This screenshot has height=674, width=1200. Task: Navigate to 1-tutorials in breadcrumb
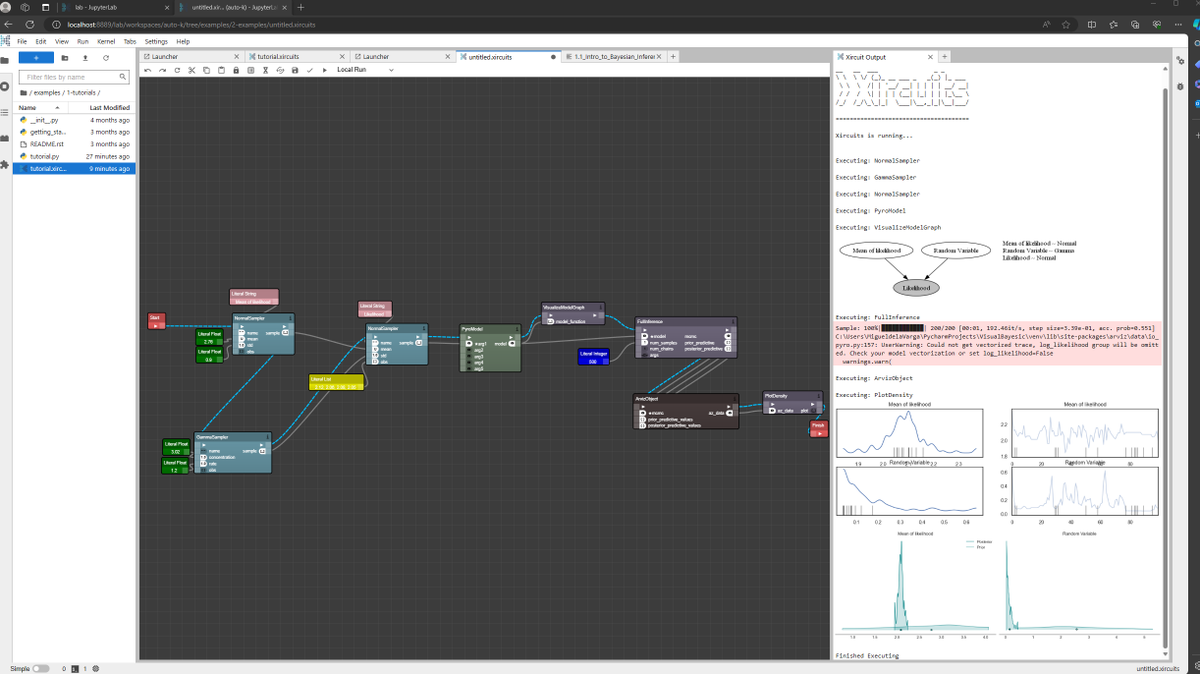click(x=82, y=92)
